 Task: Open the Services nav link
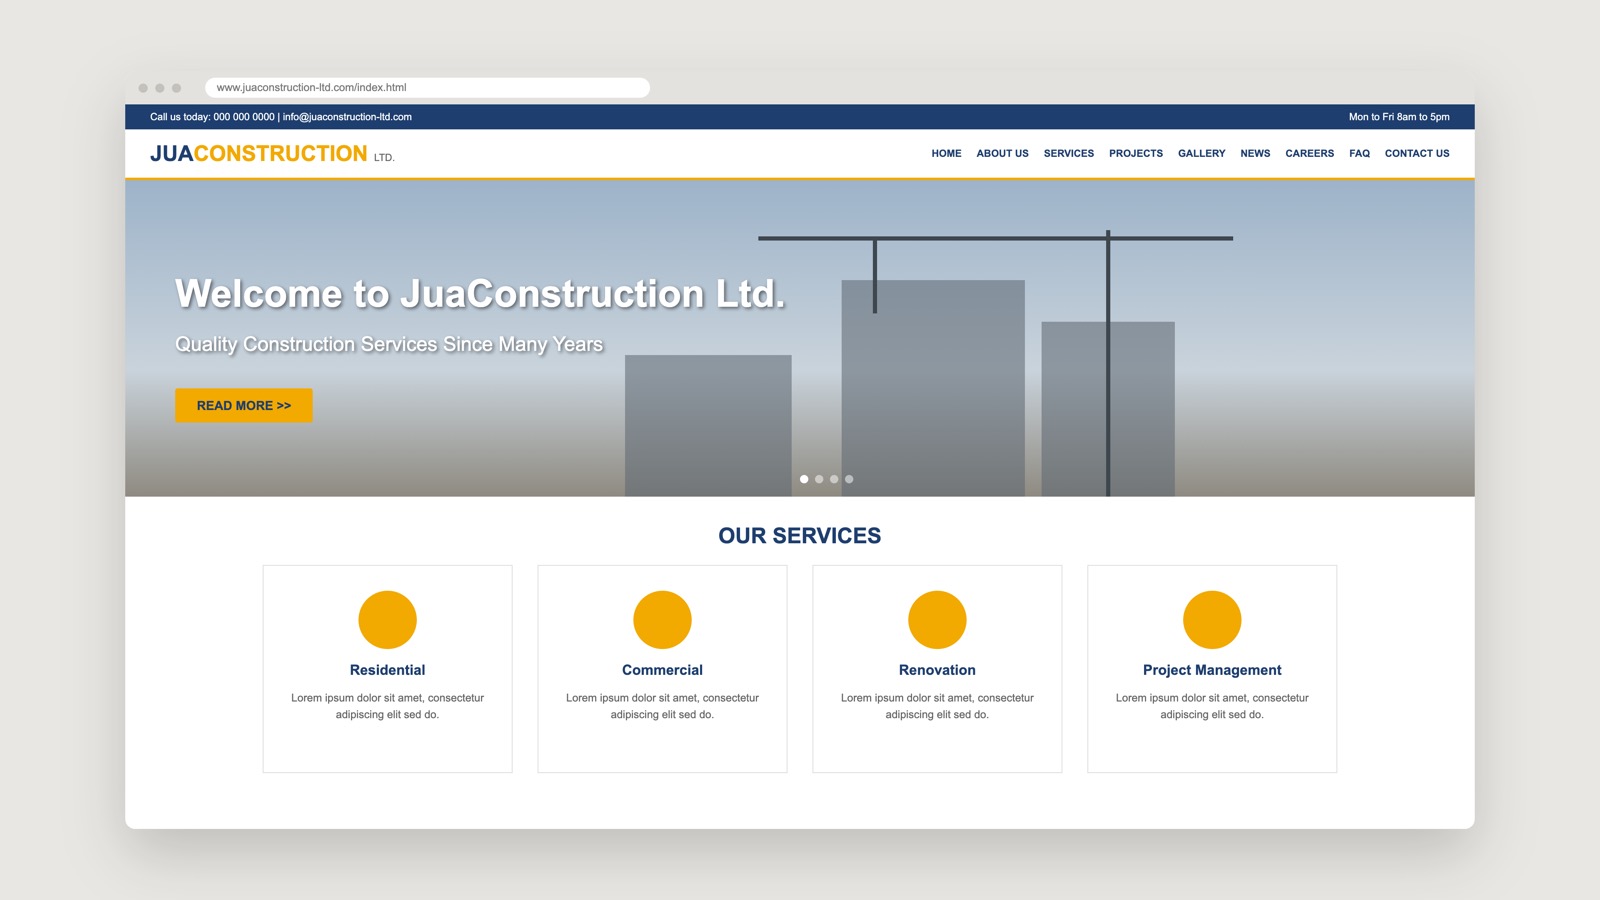coord(1069,154)
